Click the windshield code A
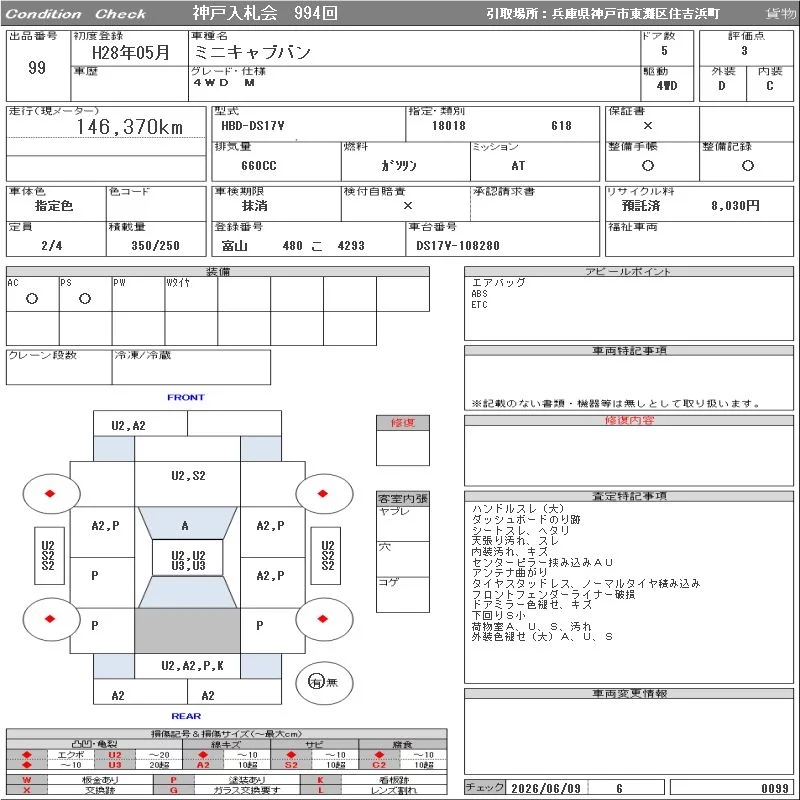The height and width of the screenshot is (800, 800). click(185, 526)
